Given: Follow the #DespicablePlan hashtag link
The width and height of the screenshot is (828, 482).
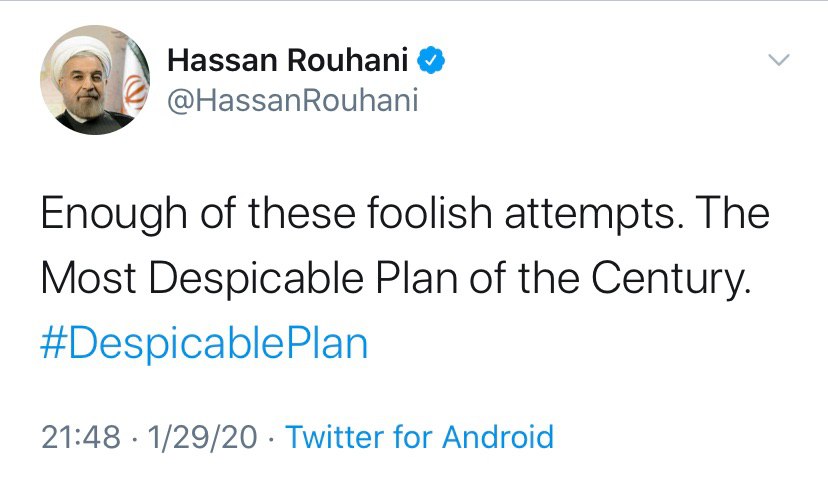Looking at the screenshot, I should click(x=205, y=343).
